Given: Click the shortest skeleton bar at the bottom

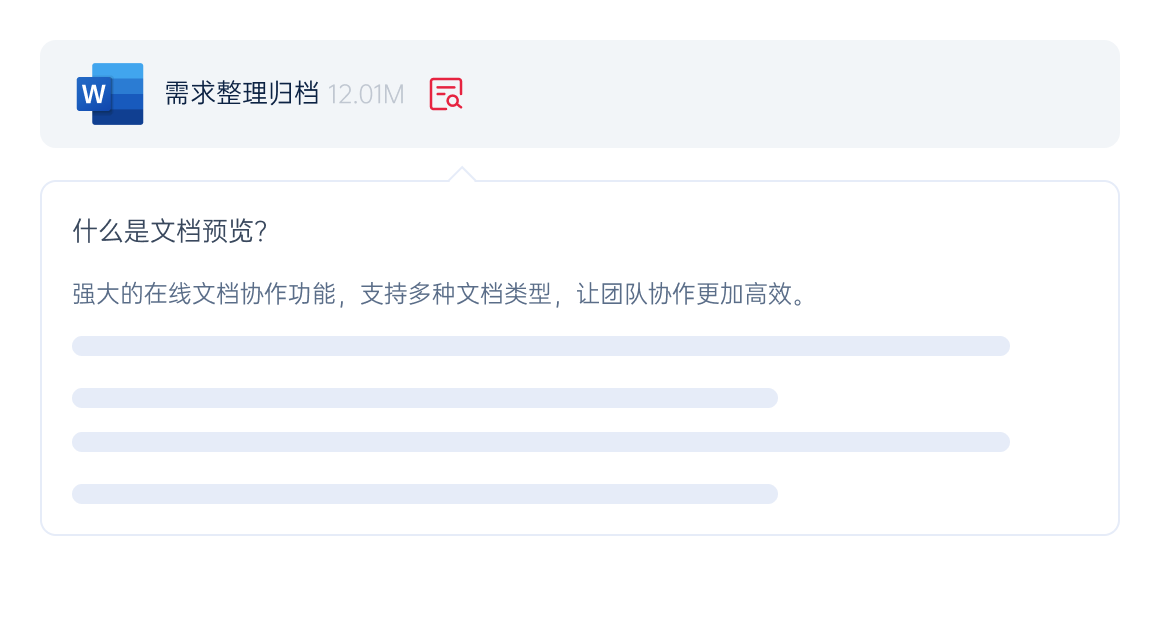Looking at the screenshot, I should point(425,493).
